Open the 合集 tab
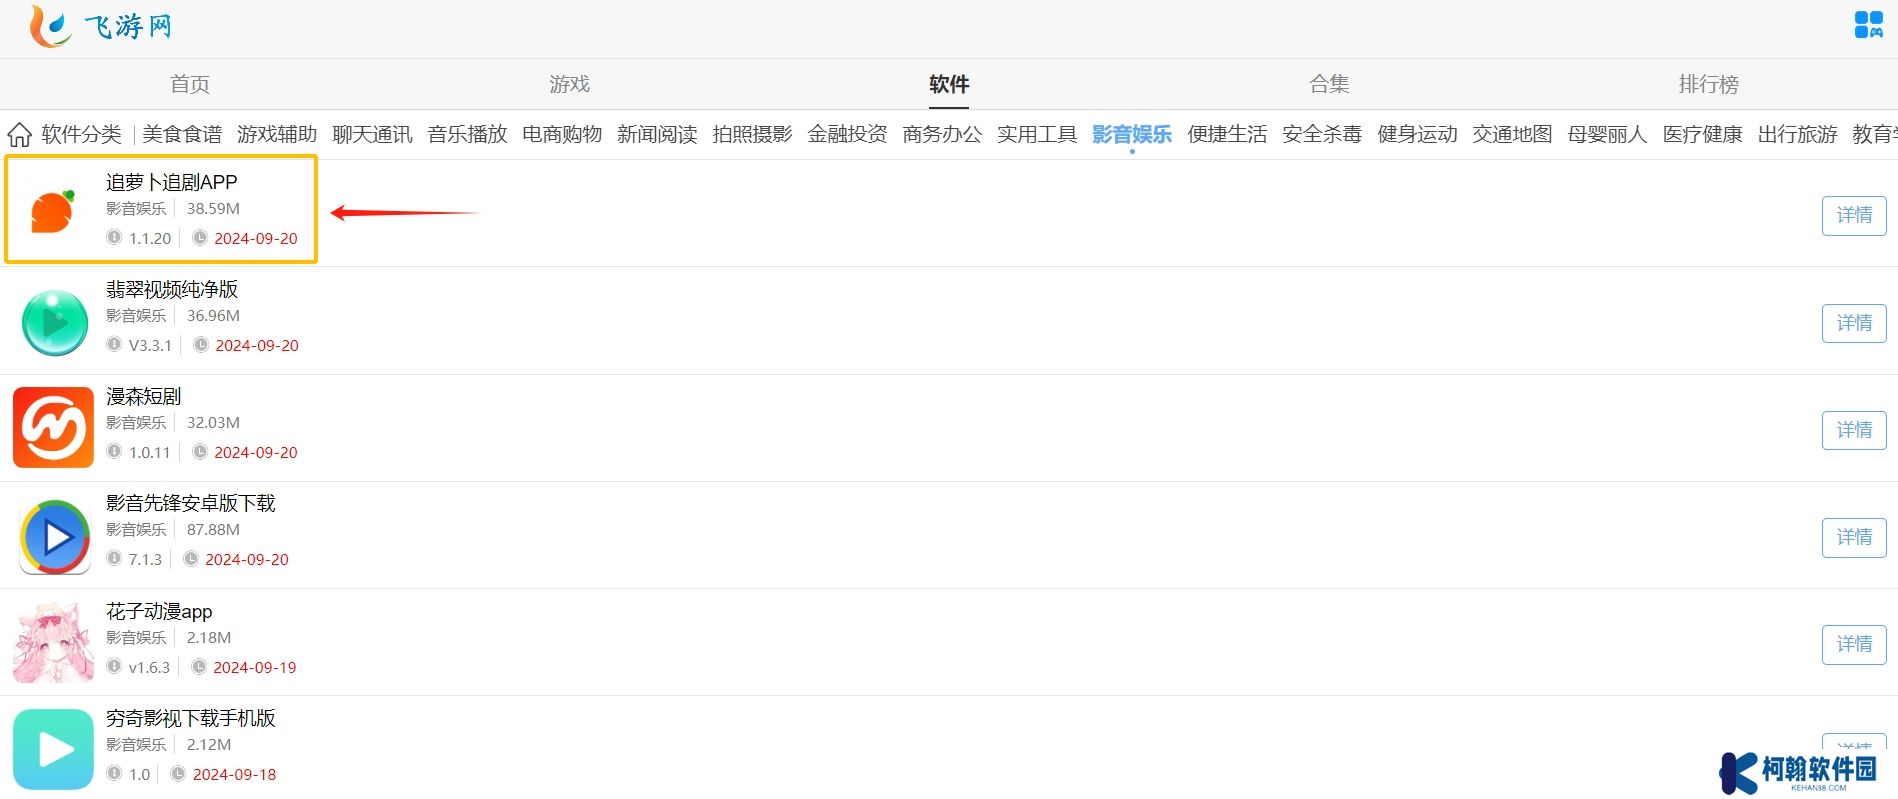1898x799 pixels. click(1329, 84)
